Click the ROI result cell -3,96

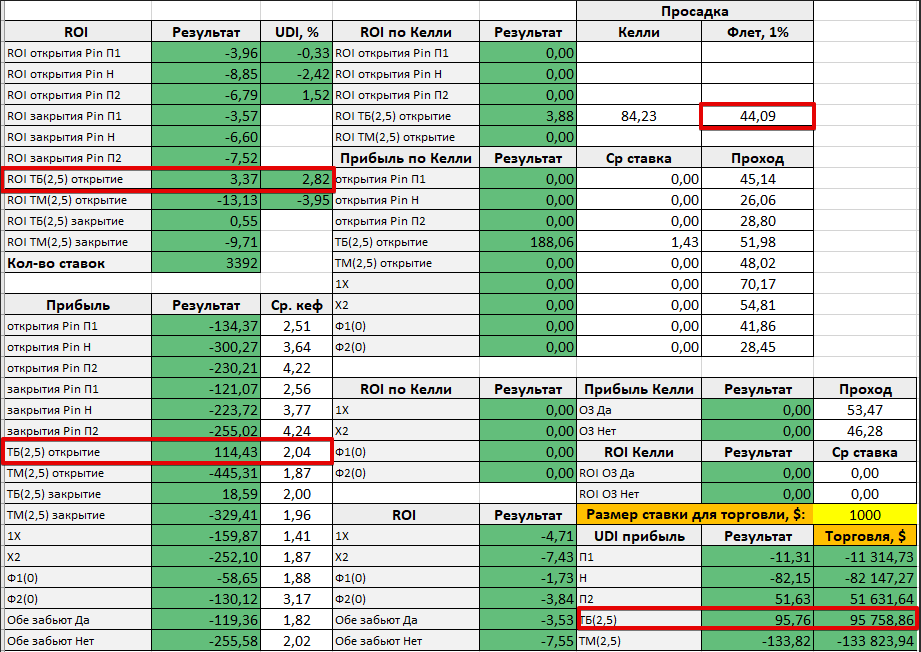point(206,53)
